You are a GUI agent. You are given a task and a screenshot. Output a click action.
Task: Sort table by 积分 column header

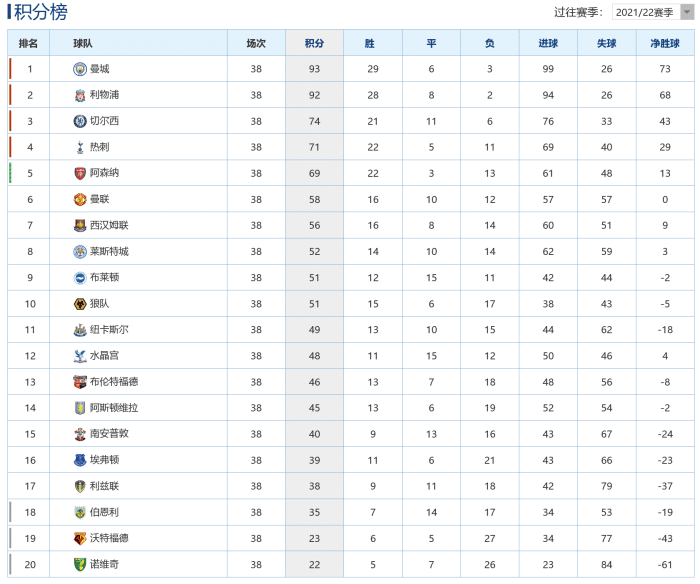pos(314,43)
